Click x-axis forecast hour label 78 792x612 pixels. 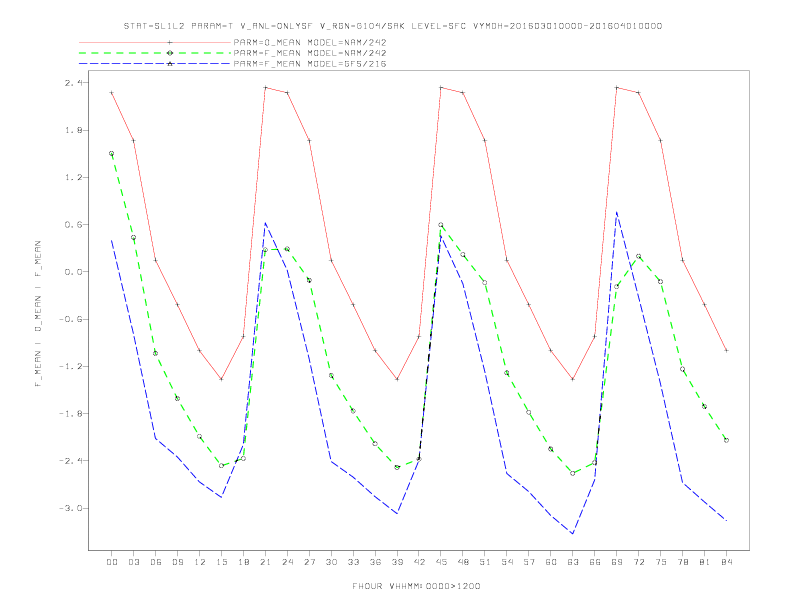click(683, 562)
